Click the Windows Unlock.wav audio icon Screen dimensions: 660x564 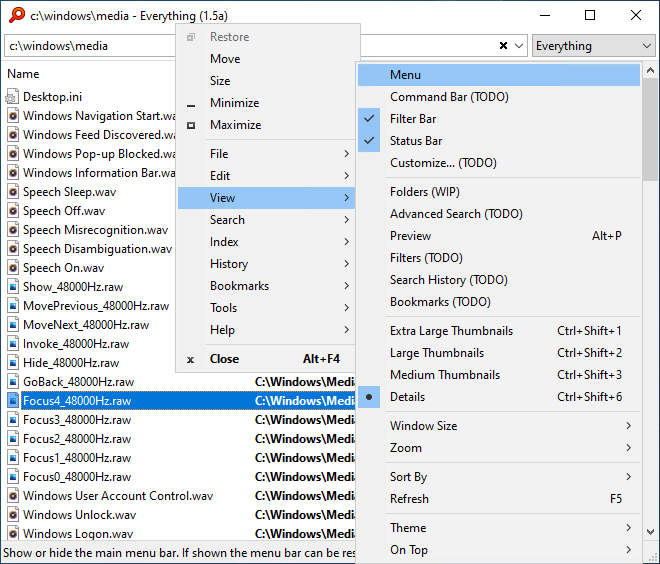(13, 515)
